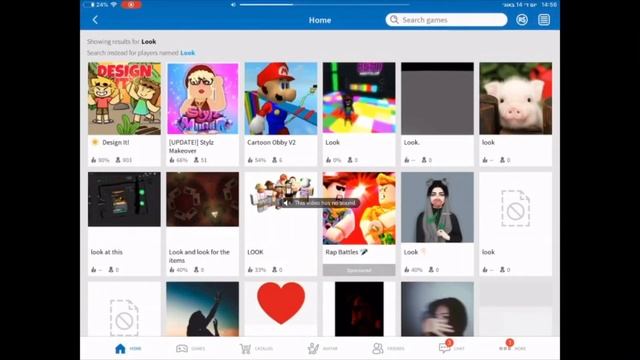Open the 'look at this' game thumbnail
Image resolution: width=640 pixels, height=360 pixels.
124,199
